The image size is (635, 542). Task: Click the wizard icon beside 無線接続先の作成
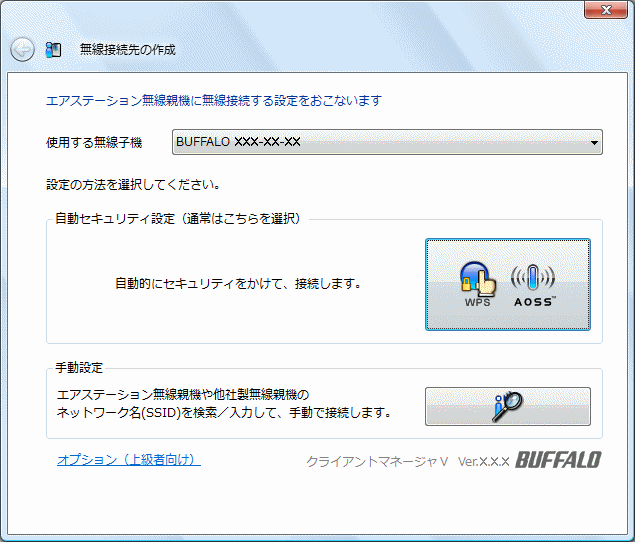click(53, 50)
